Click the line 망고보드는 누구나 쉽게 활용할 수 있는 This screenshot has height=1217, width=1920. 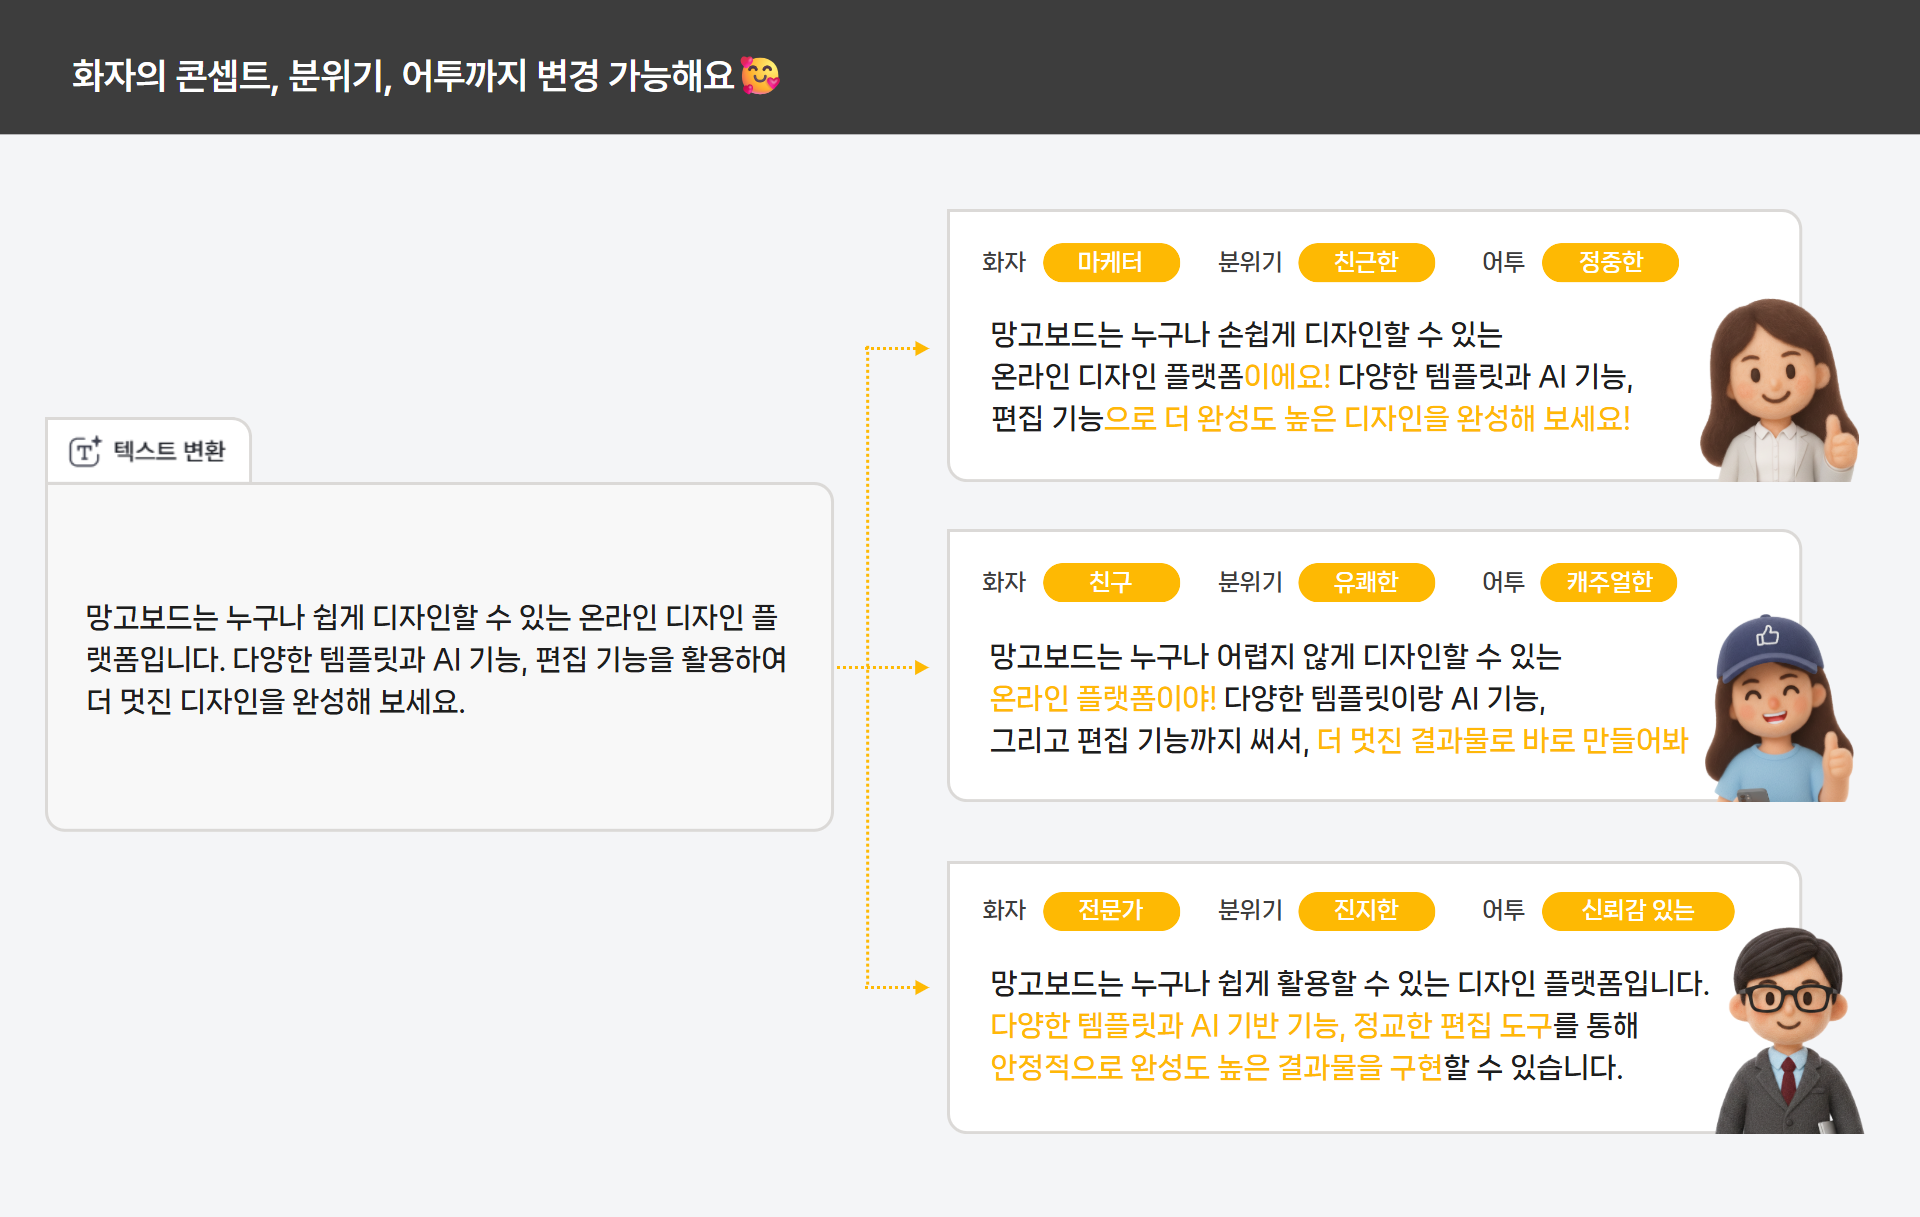(1349, 983)
